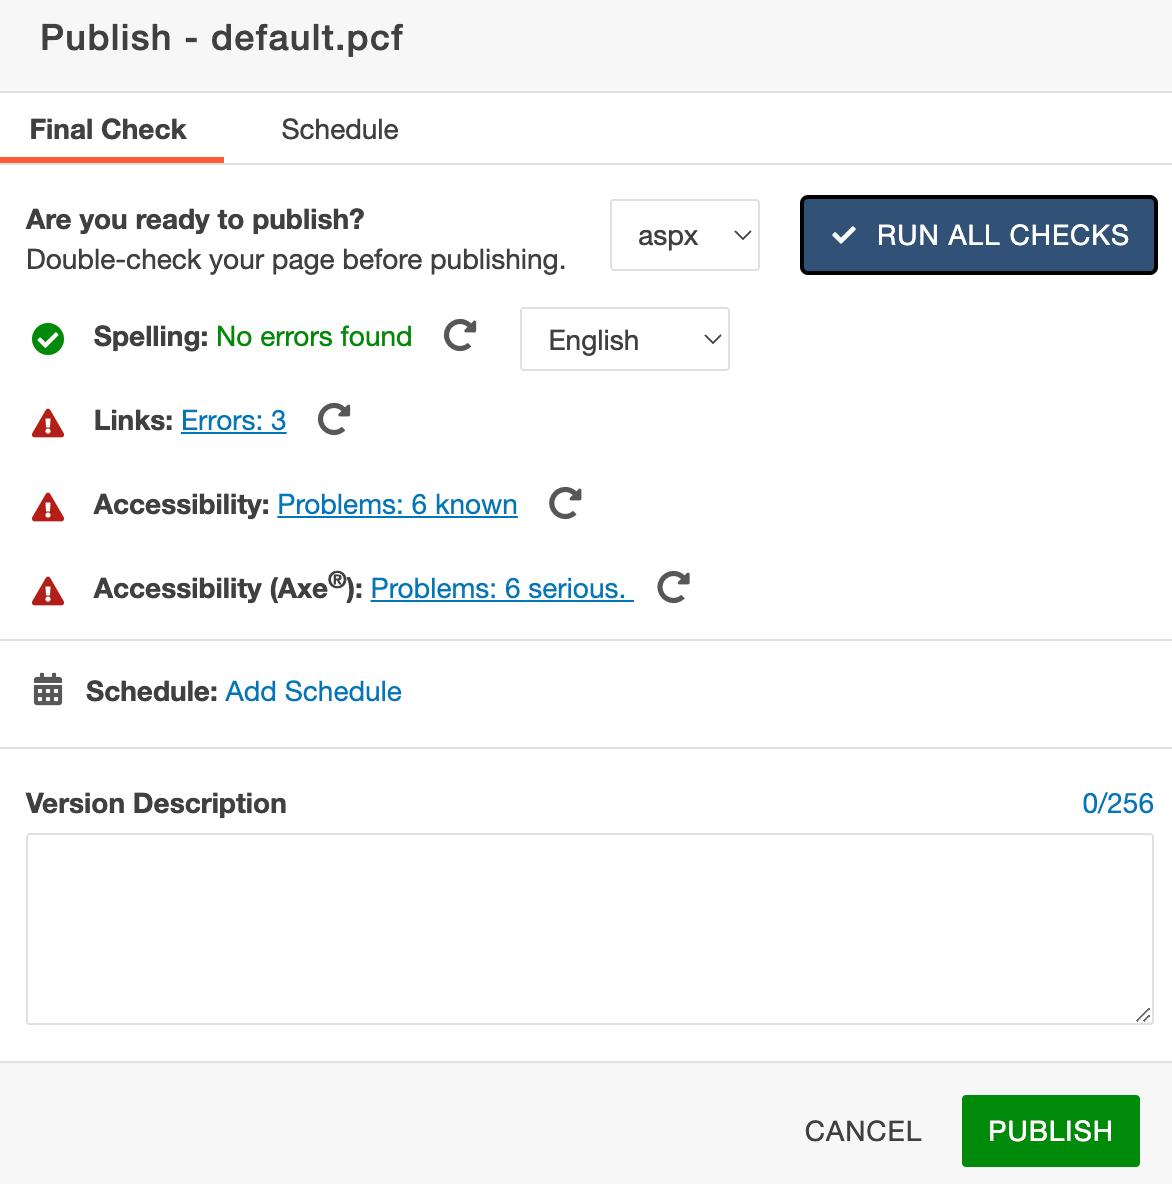1172x1184 pixels.
Task: Refresh the Accessibility check
Action: (x=565, y=504)
